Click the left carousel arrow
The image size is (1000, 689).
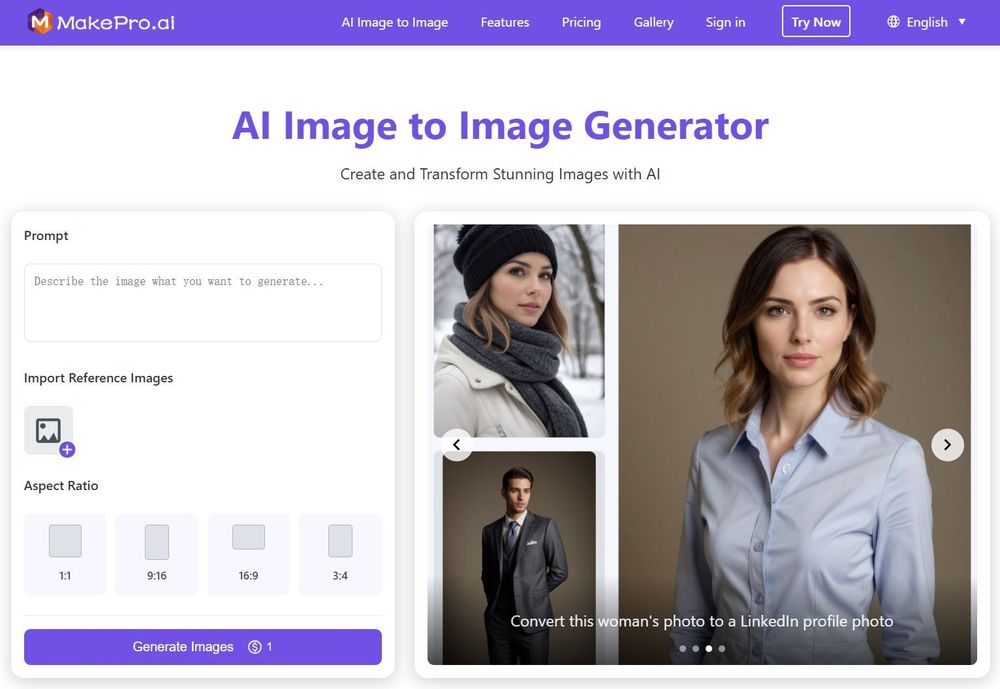(457, 445)
